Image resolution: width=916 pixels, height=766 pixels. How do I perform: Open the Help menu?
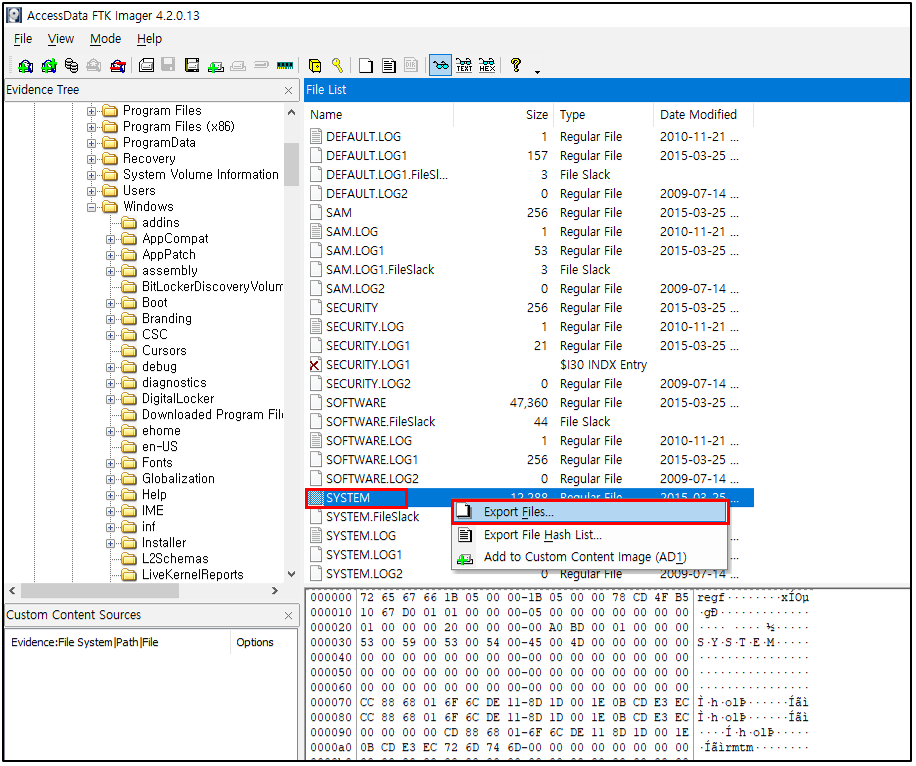coord(149,39)
